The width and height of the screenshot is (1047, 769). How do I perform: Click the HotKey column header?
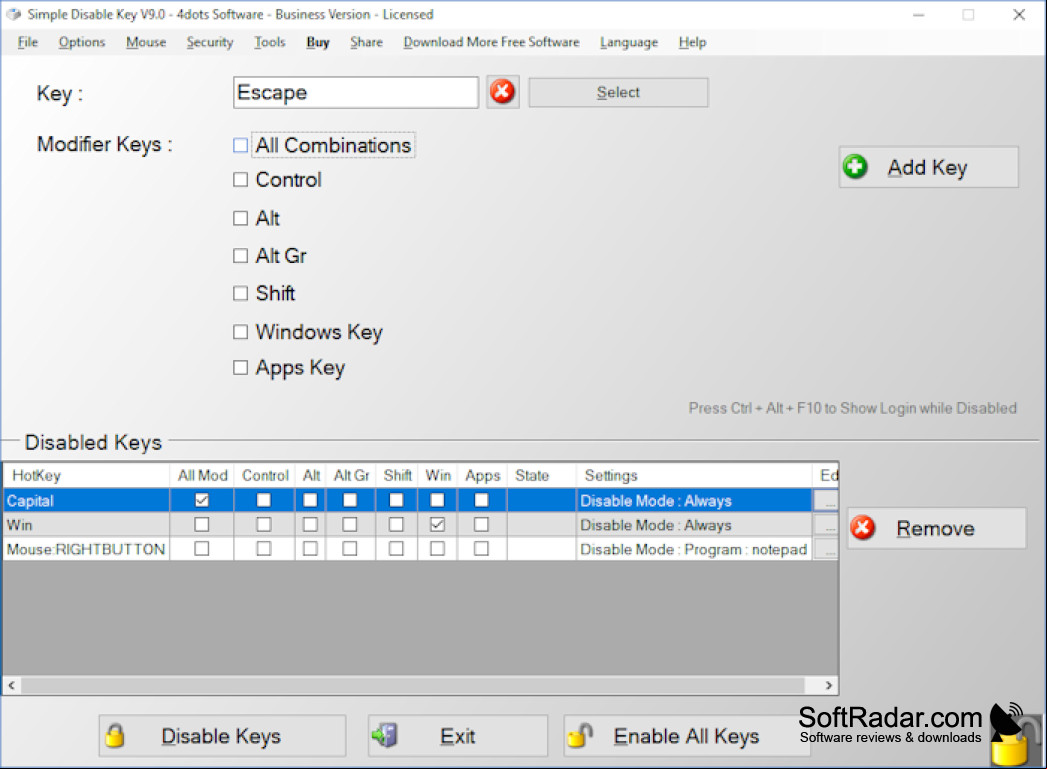[87, 475]
